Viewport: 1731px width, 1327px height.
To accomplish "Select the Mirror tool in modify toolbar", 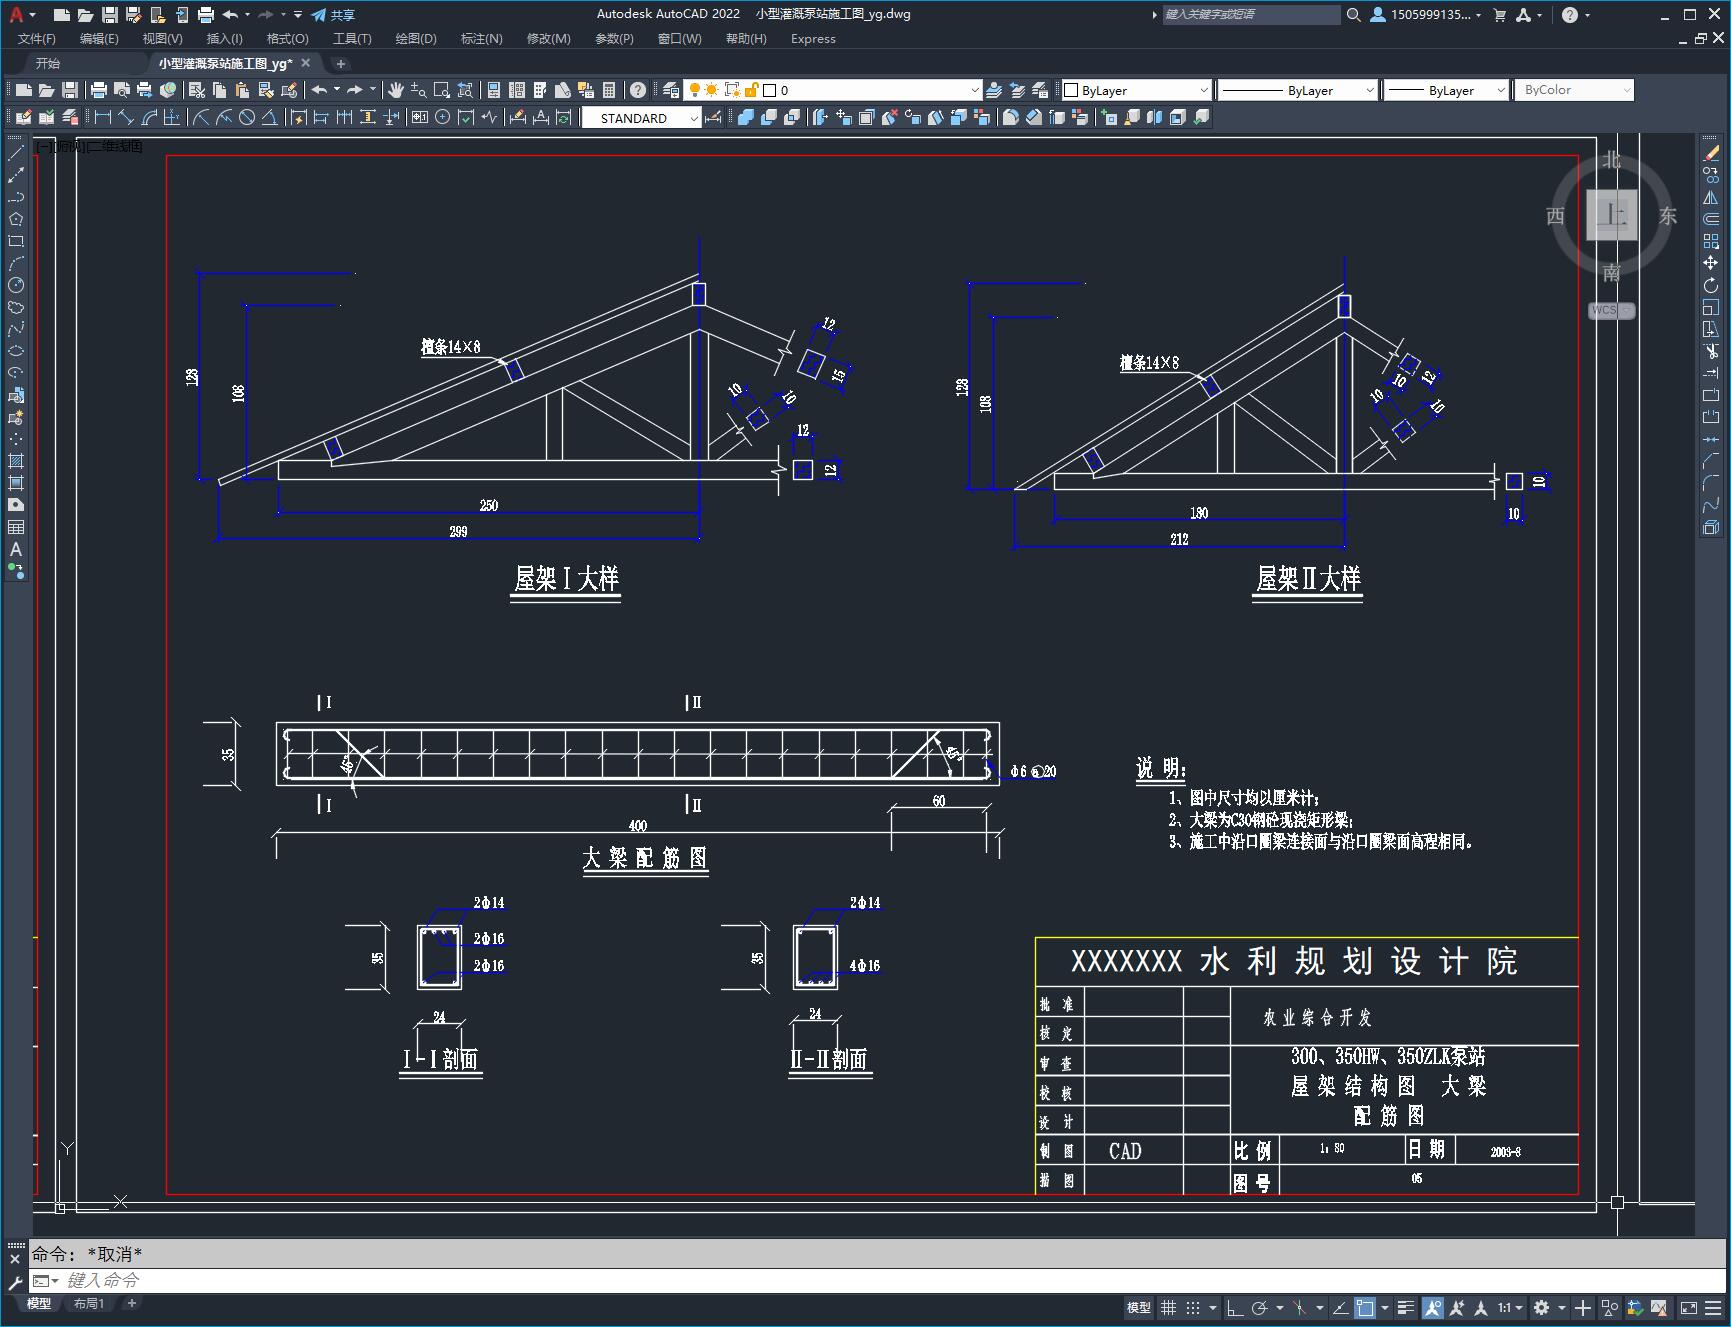I will (1711, 197).
